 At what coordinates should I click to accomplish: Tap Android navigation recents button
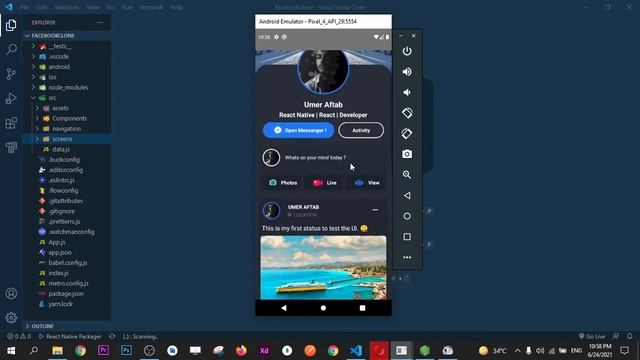(362, 308)
